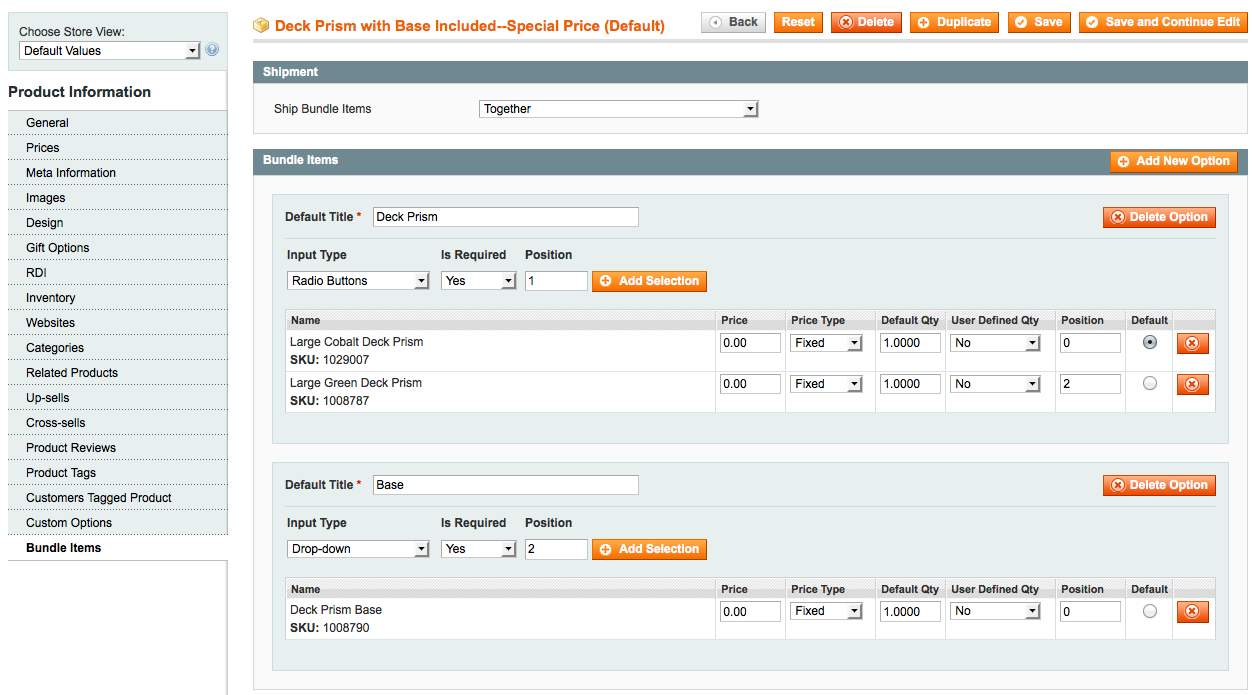Click Default Qty field for Deck Prism Base
This screenshot has width=1252, height=695.
pyautogui.click(x=910, y=612)
